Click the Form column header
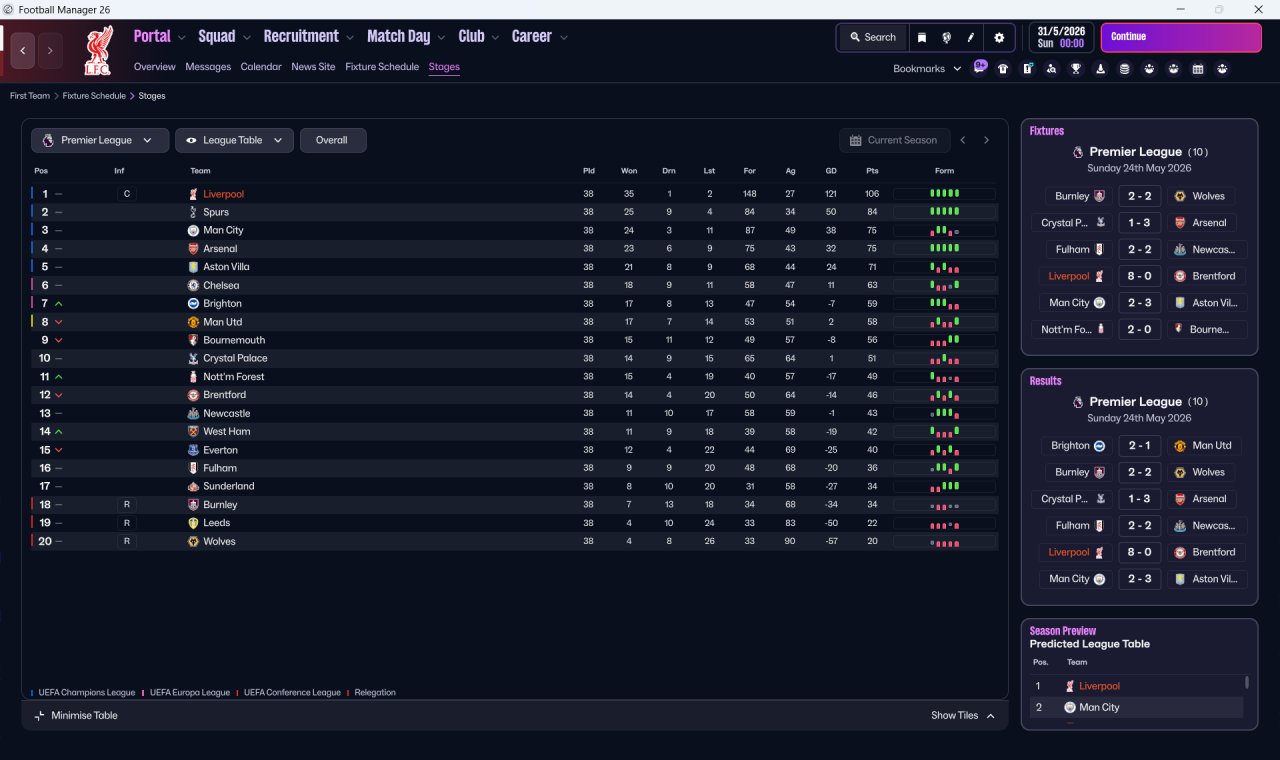The image size is (1280, 760). tap(944, 171)
